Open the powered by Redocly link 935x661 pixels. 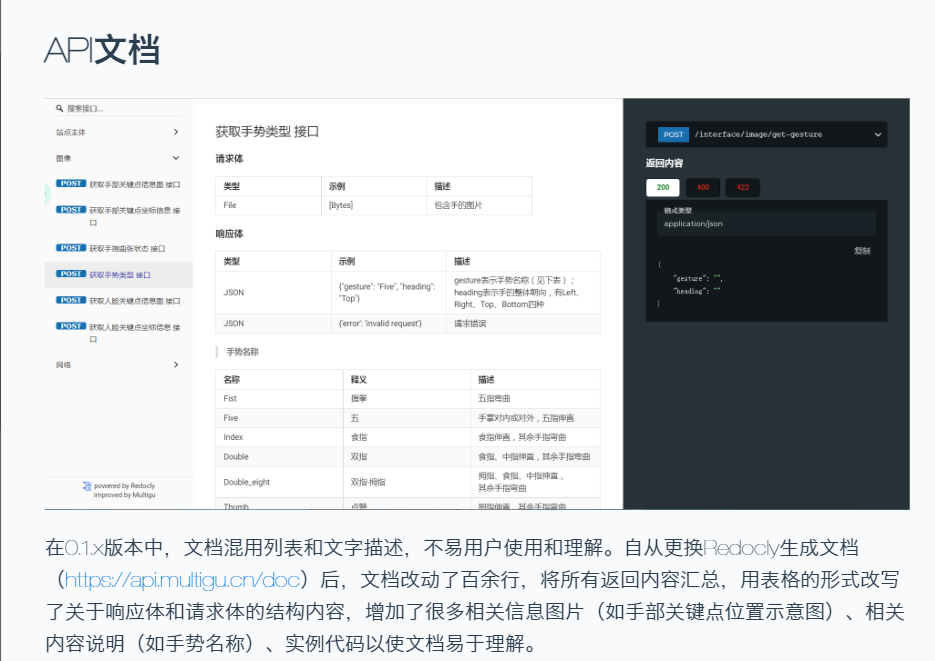pyautogui.click(x=124, y=486)
